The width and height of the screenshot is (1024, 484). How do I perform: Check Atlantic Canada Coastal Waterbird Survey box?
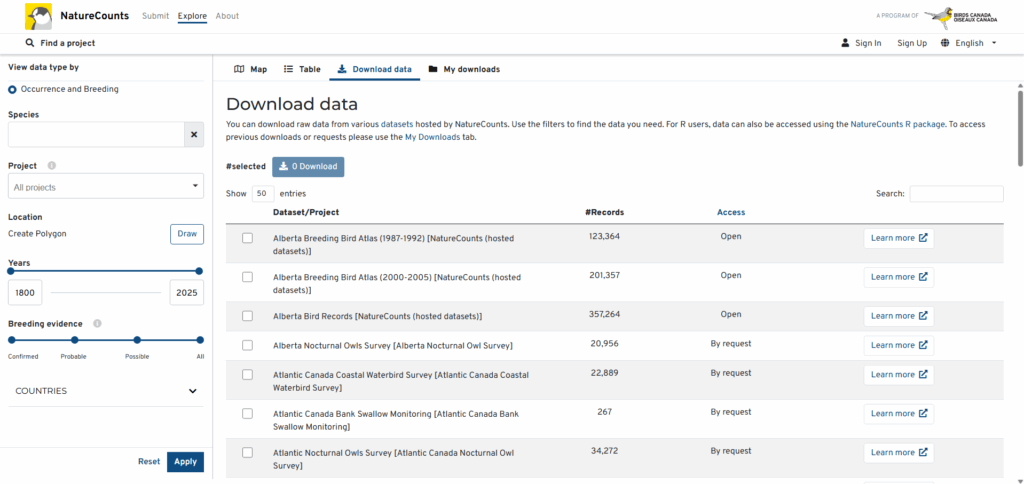click(x=248, y=375)
